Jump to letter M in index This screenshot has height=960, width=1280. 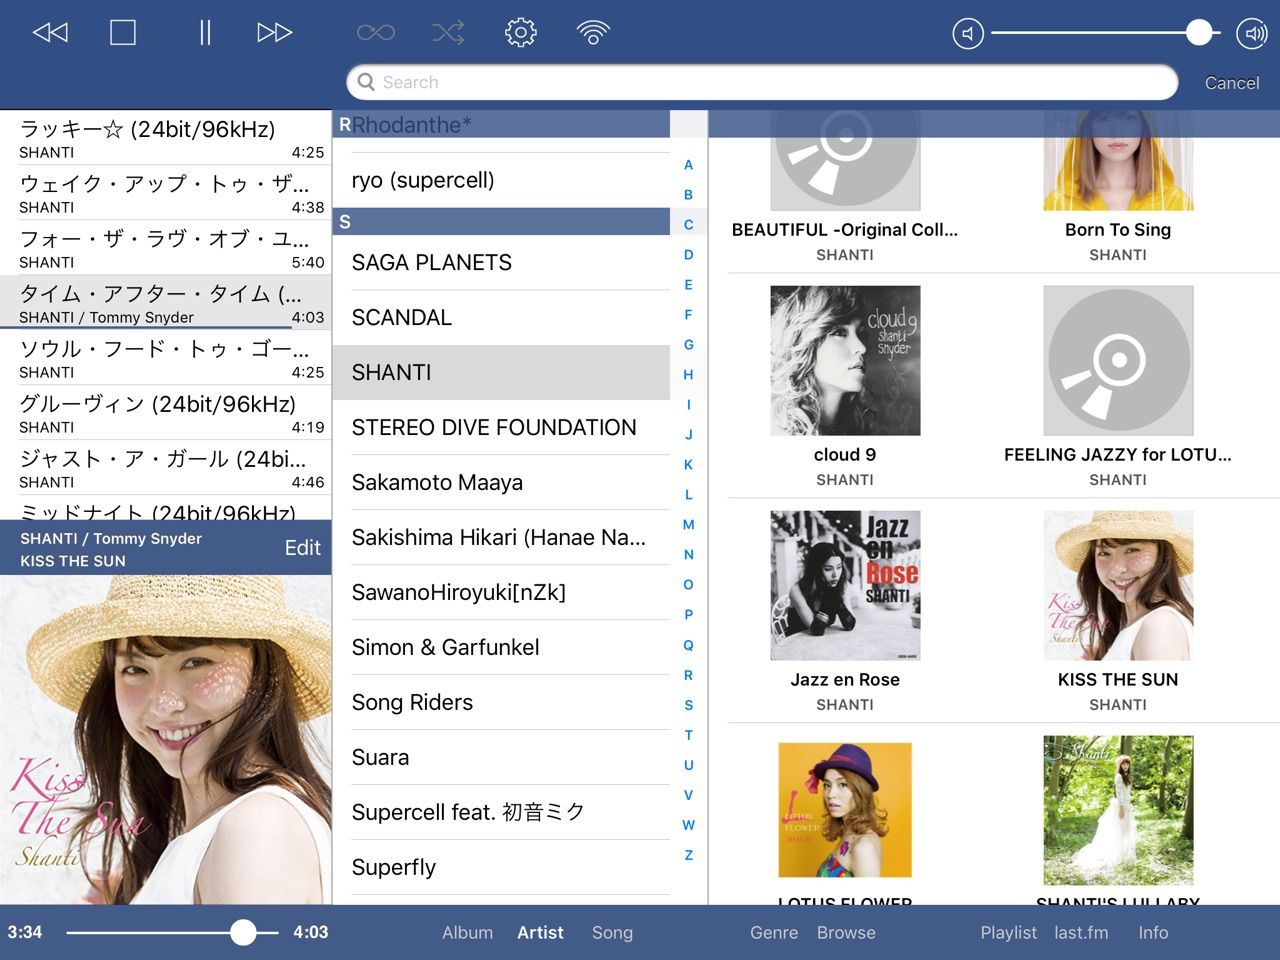point(688,525)
